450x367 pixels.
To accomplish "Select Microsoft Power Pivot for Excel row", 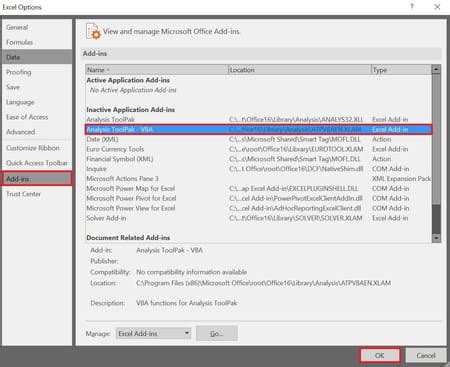I will [258, 198].
